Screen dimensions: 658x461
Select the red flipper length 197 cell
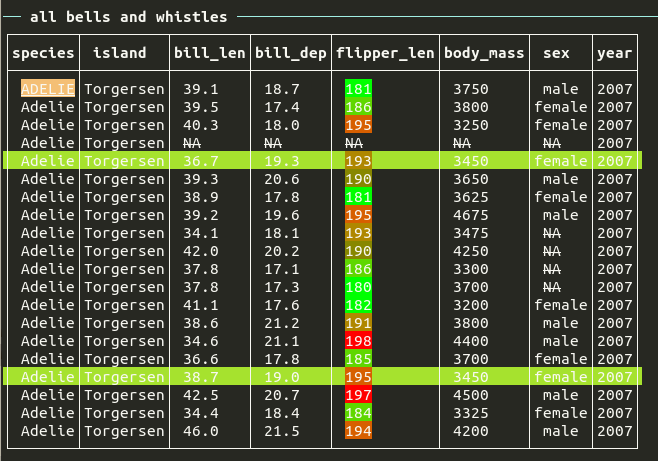pos(358,395)
